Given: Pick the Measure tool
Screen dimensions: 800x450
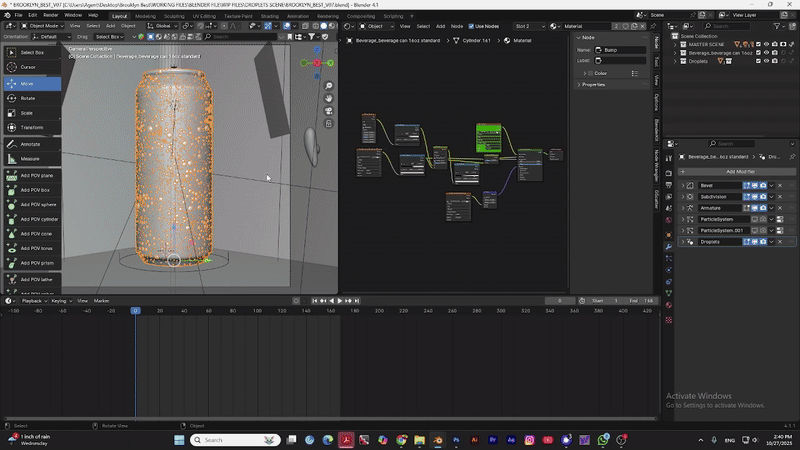Looking at the screenshot, I should coord(31,159).
